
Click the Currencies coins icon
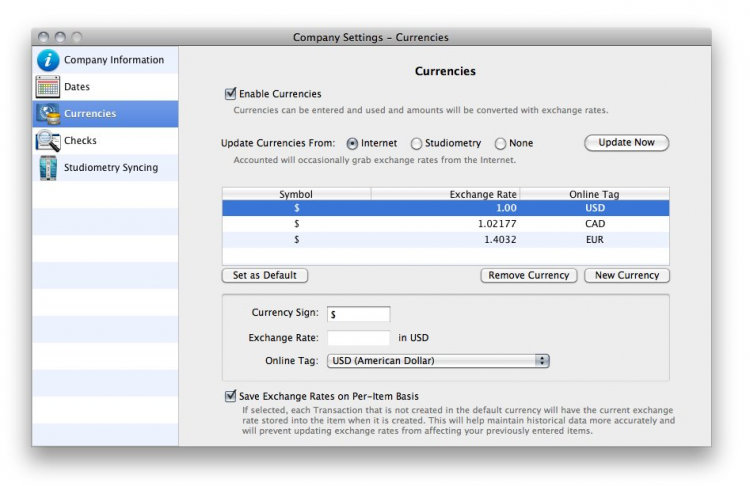(48, 114)
